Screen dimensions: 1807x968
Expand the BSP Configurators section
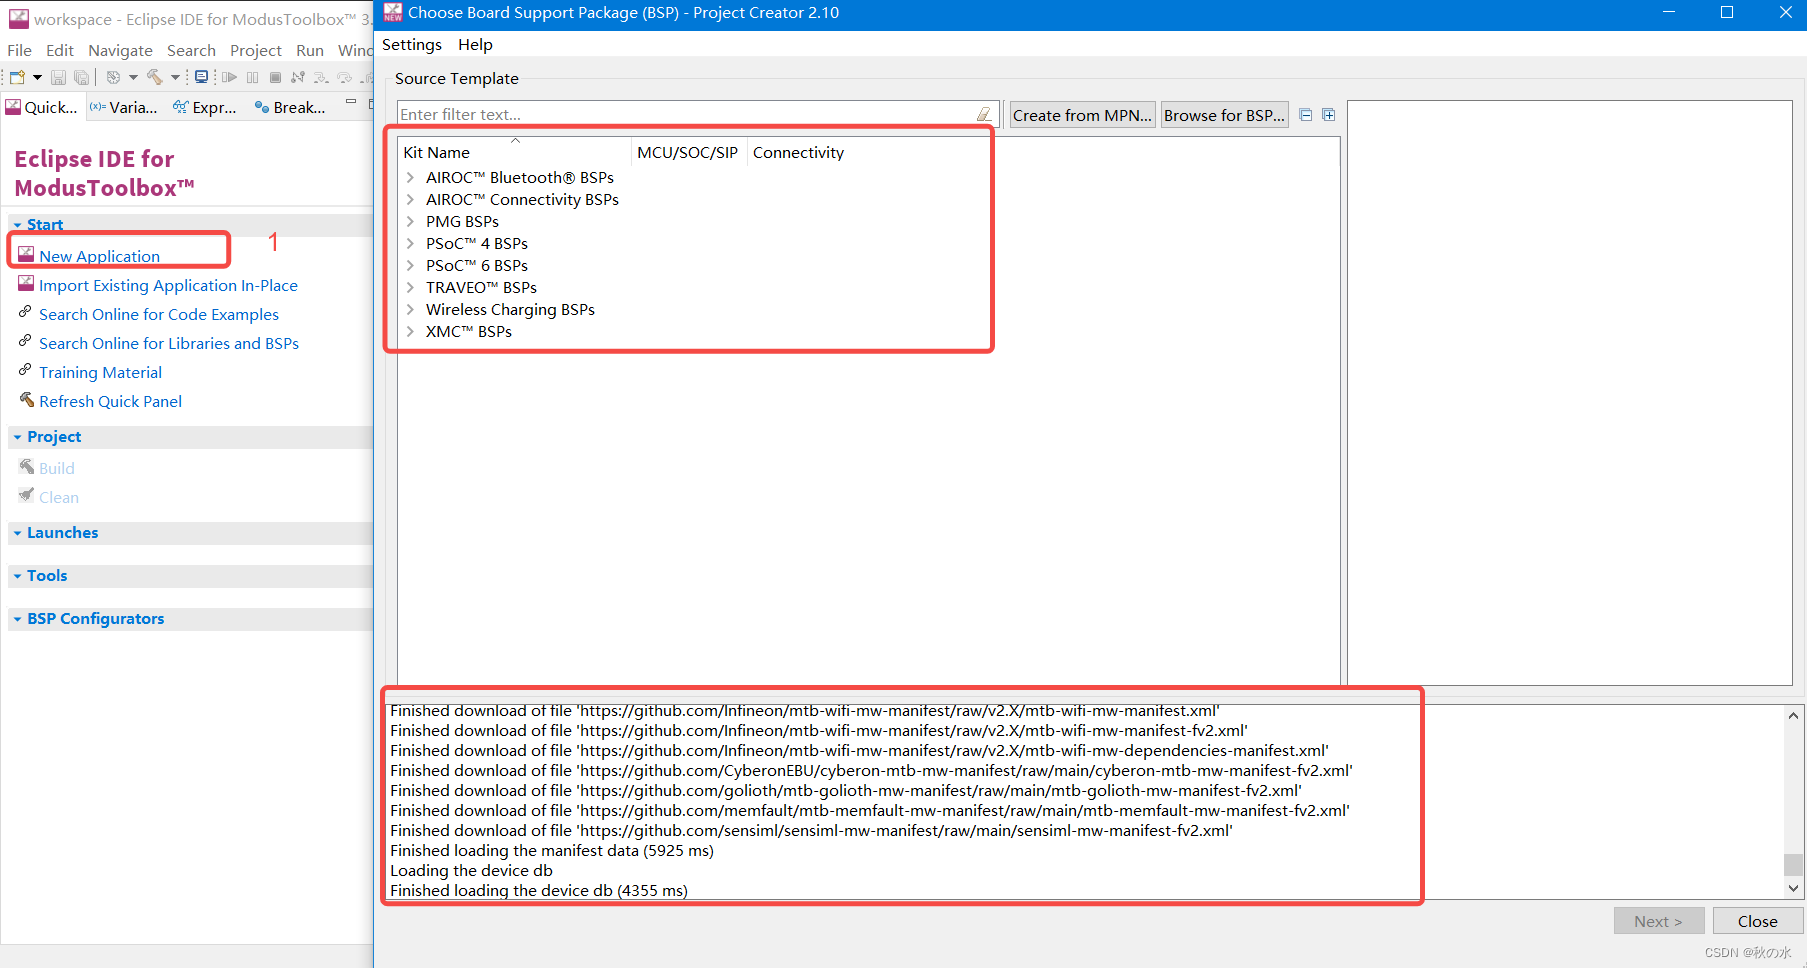tap(17, 619)
